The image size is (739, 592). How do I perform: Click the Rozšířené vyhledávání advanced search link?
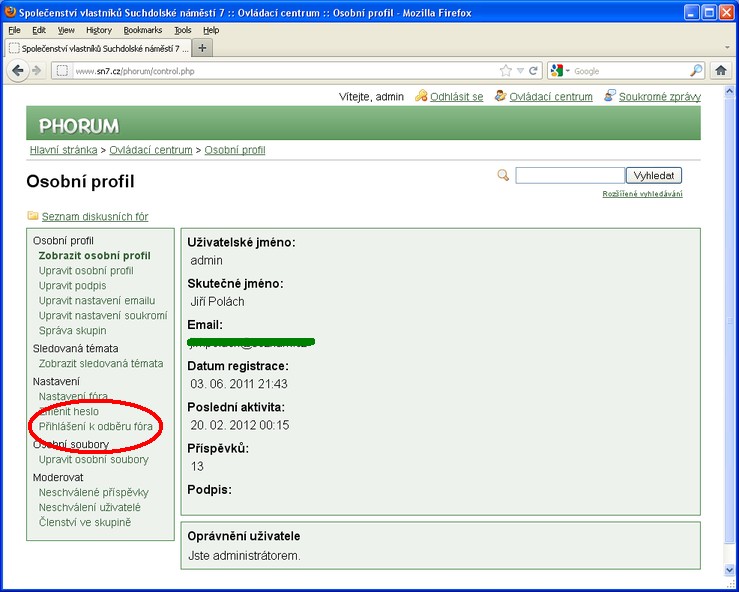coord(642,194)
